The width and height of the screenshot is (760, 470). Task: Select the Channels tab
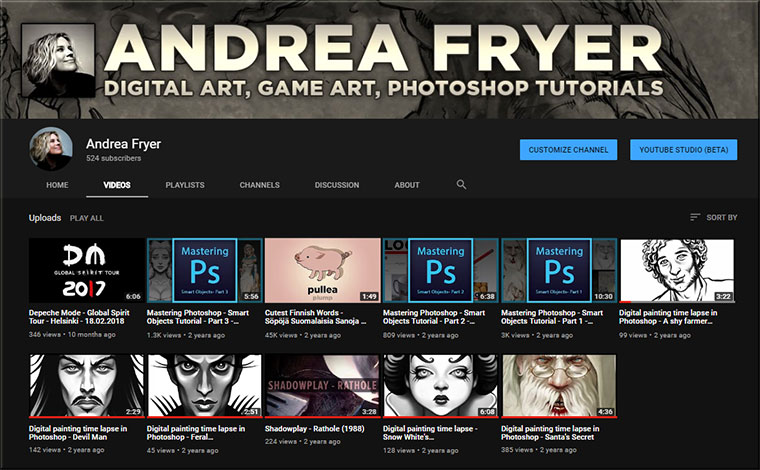point(259,185)
